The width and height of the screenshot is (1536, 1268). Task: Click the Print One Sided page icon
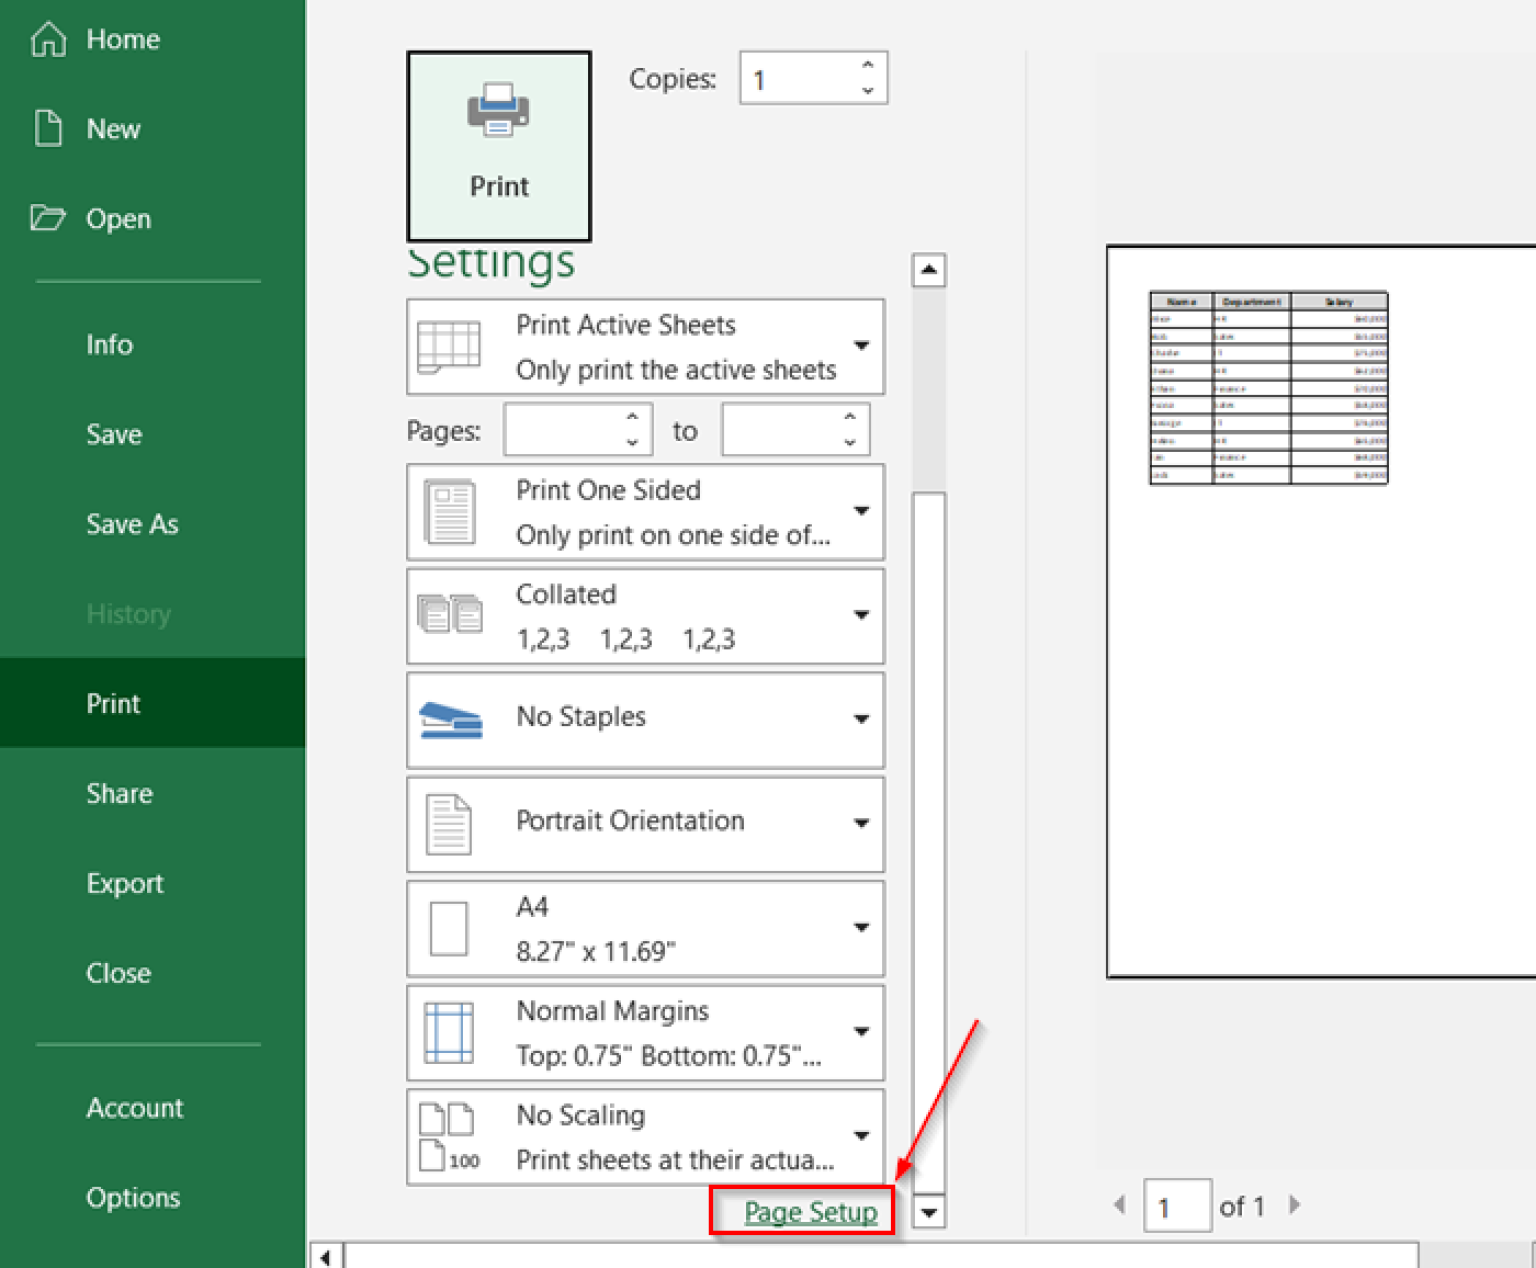(449, 511)
